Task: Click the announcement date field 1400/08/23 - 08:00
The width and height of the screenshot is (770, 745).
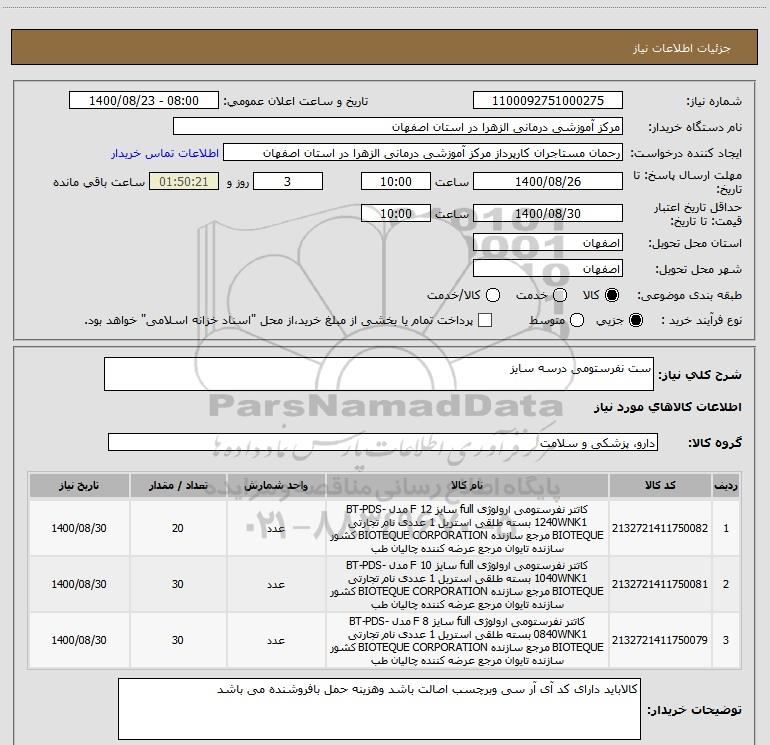Action: [x=144, y=101]
